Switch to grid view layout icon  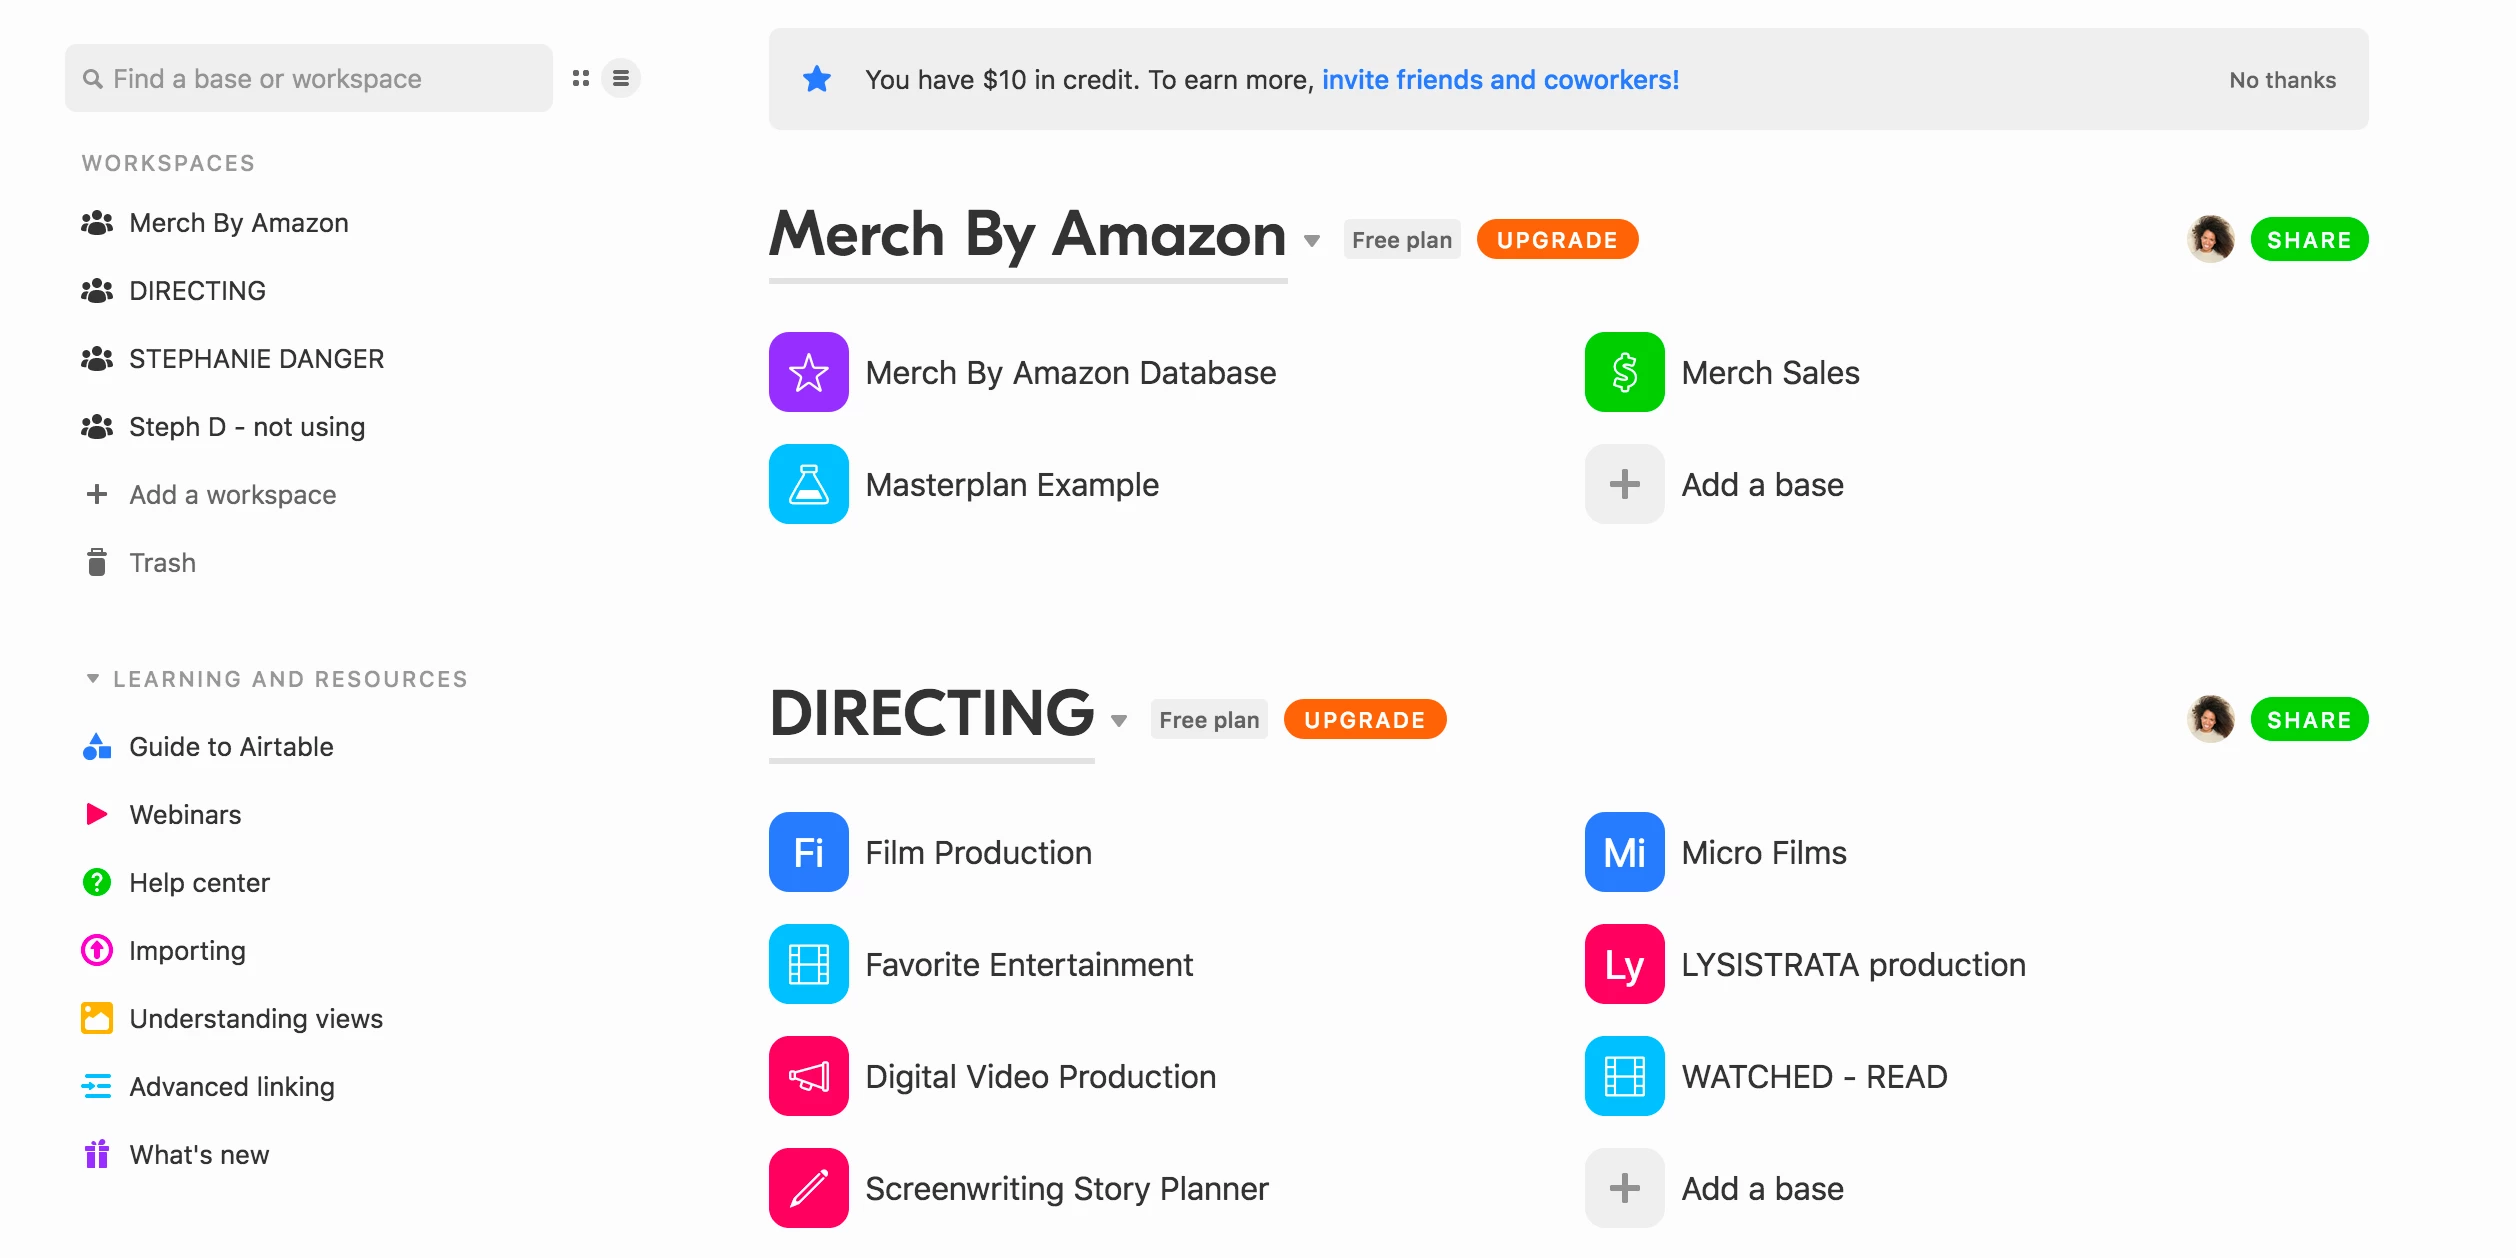coord(580,78)
